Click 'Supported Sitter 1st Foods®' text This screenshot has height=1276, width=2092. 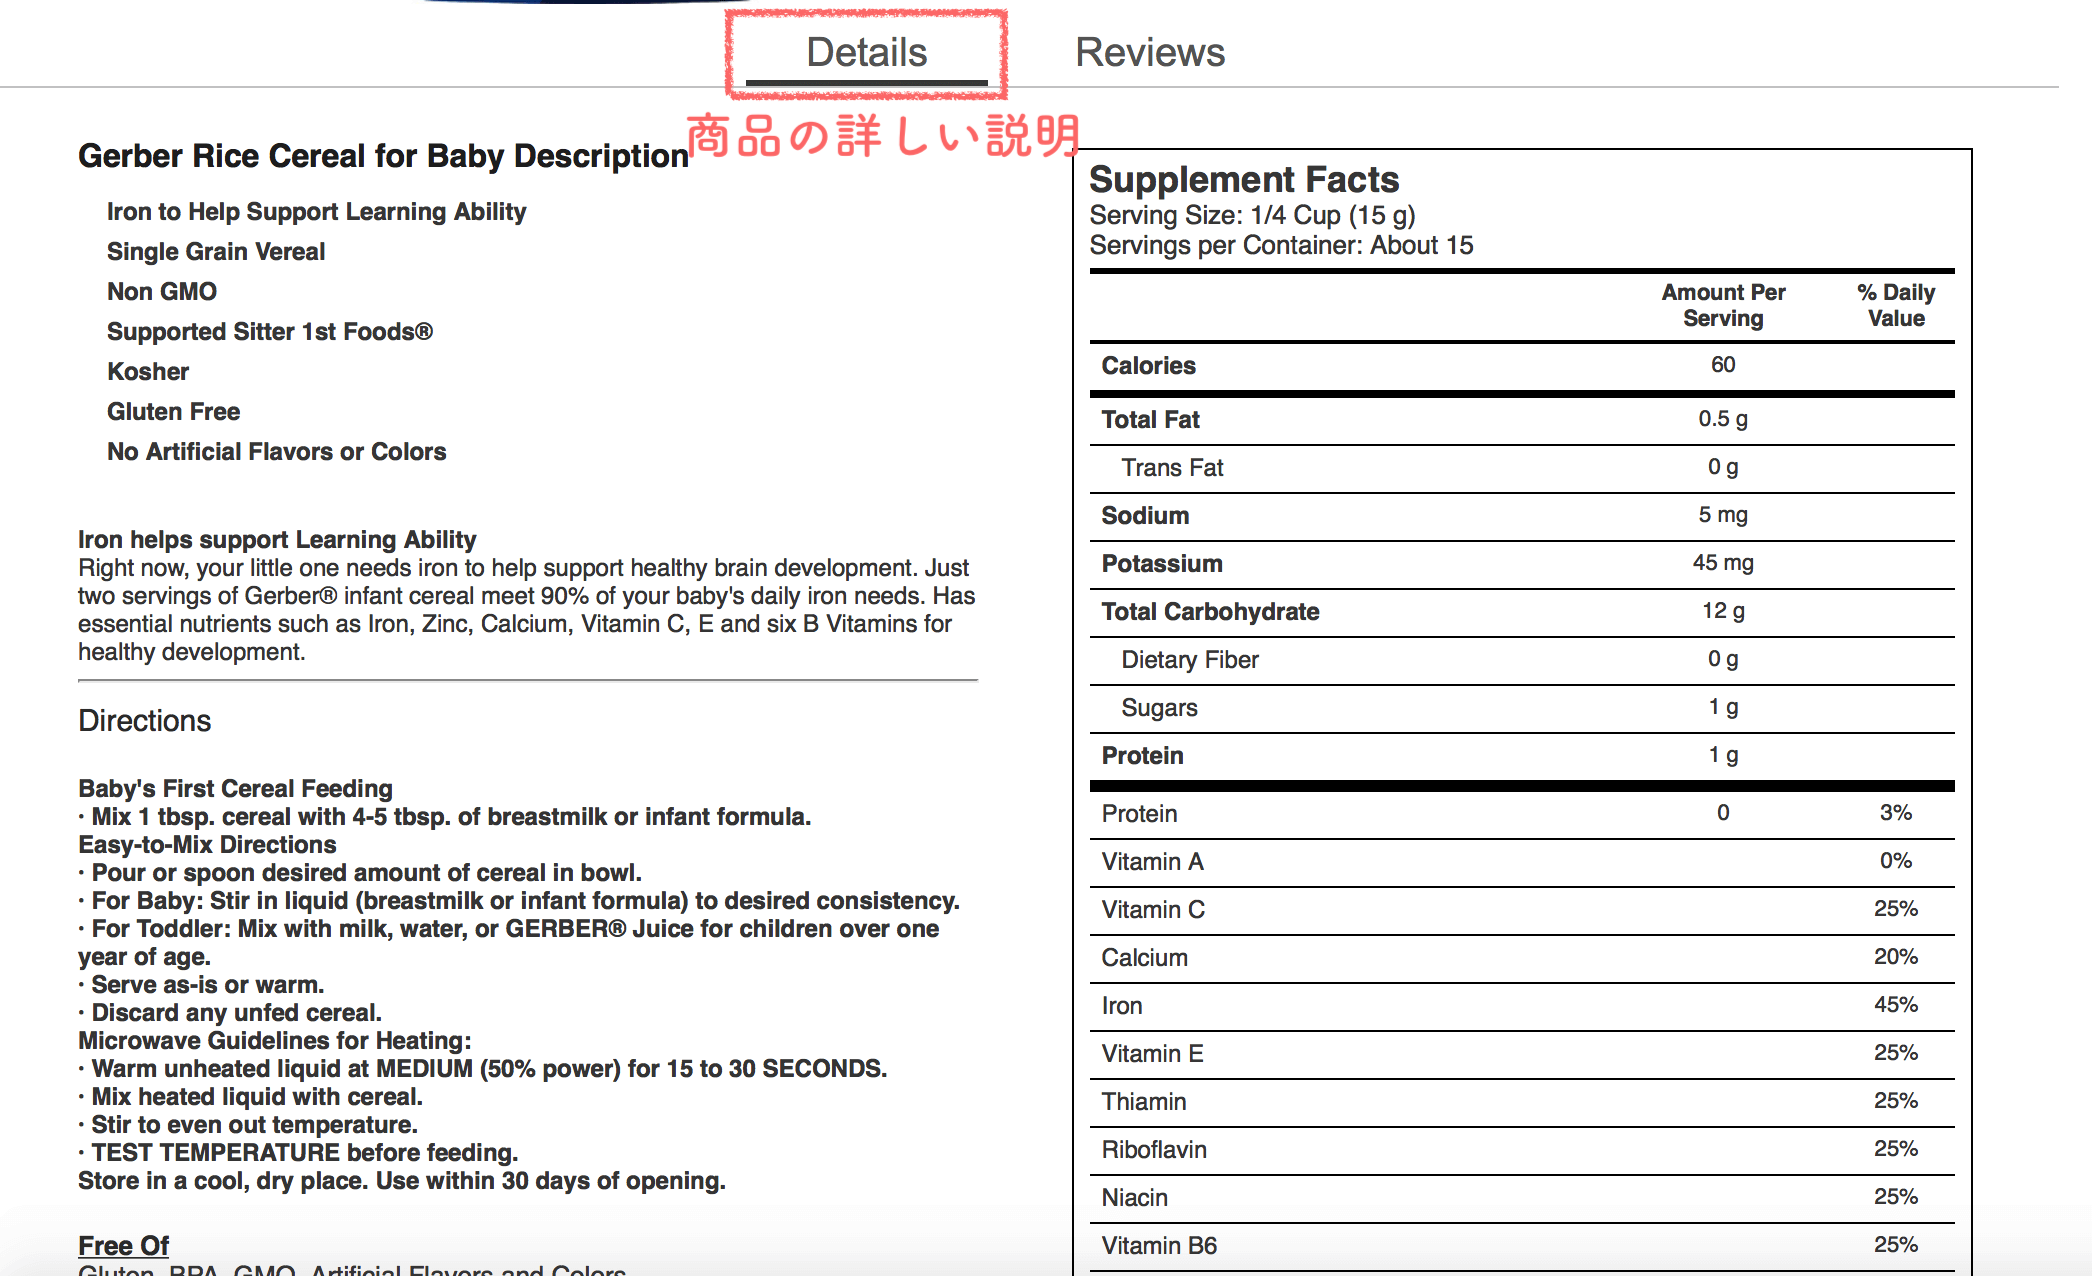(x=270, y=332)
